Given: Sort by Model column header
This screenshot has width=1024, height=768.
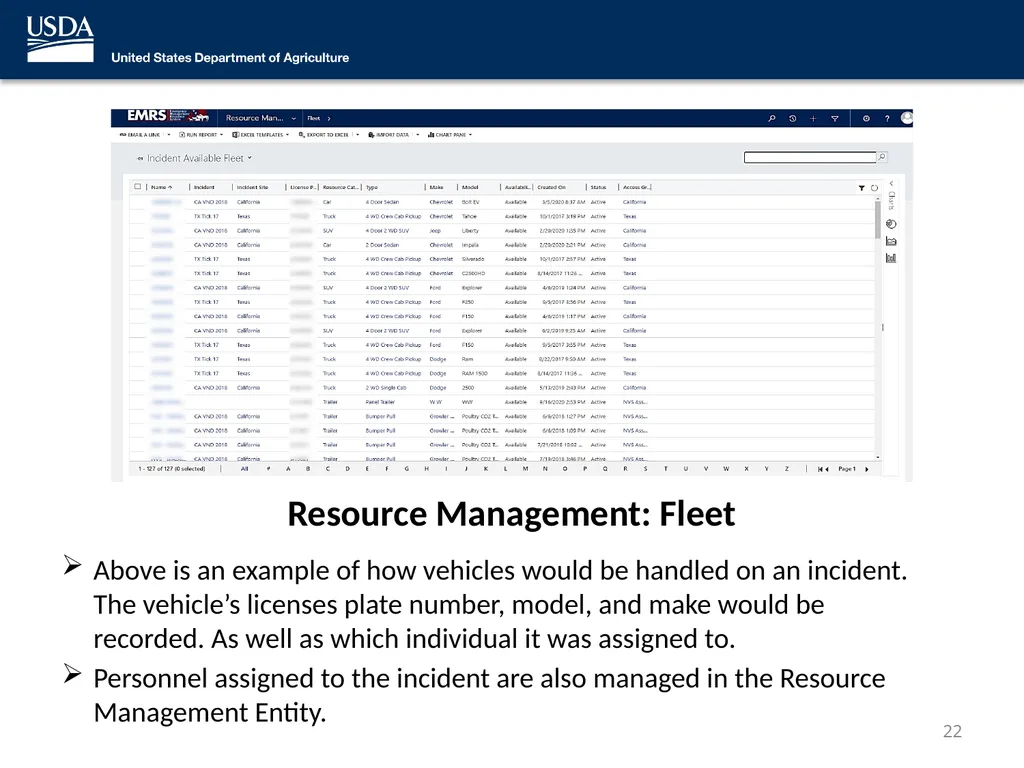Looking at the screenshot, I should point(470,187).
